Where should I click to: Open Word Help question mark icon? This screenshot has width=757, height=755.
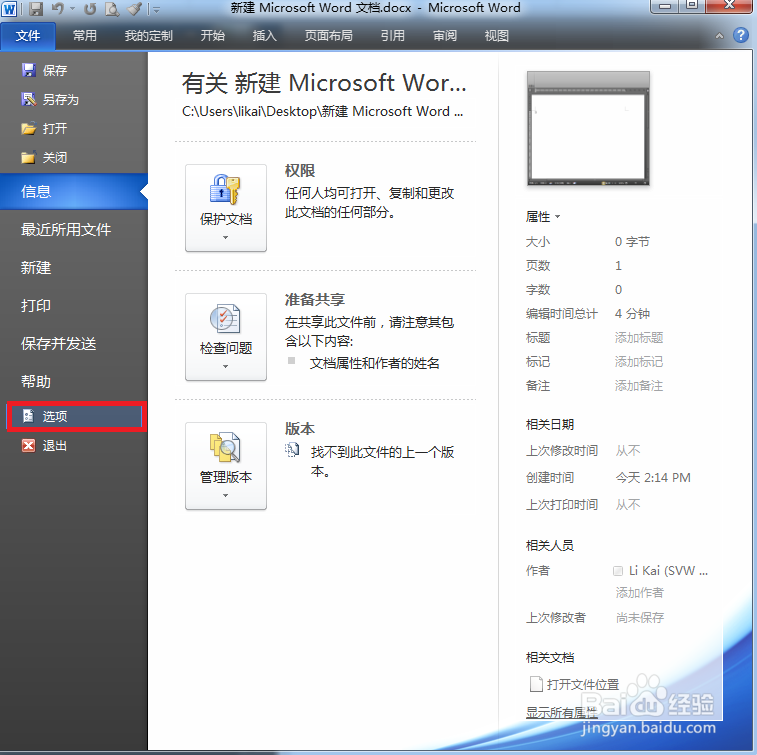741,35
